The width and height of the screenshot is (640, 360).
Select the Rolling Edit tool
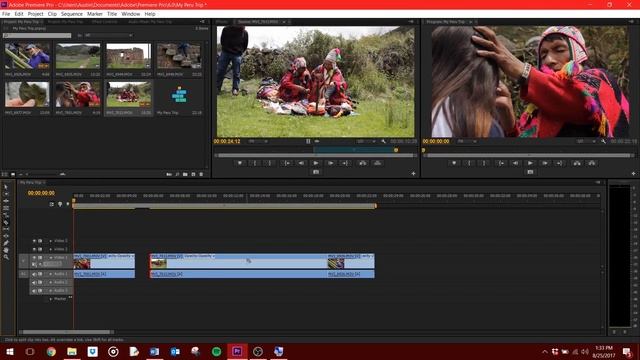(x=6, y=208)
